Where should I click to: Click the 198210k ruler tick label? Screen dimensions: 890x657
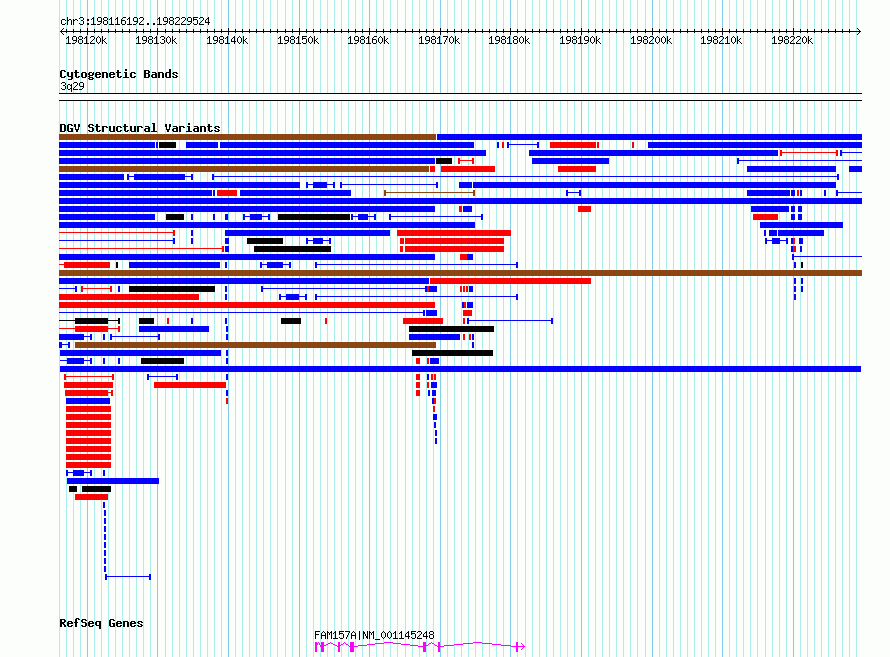[x=721, y=40]
